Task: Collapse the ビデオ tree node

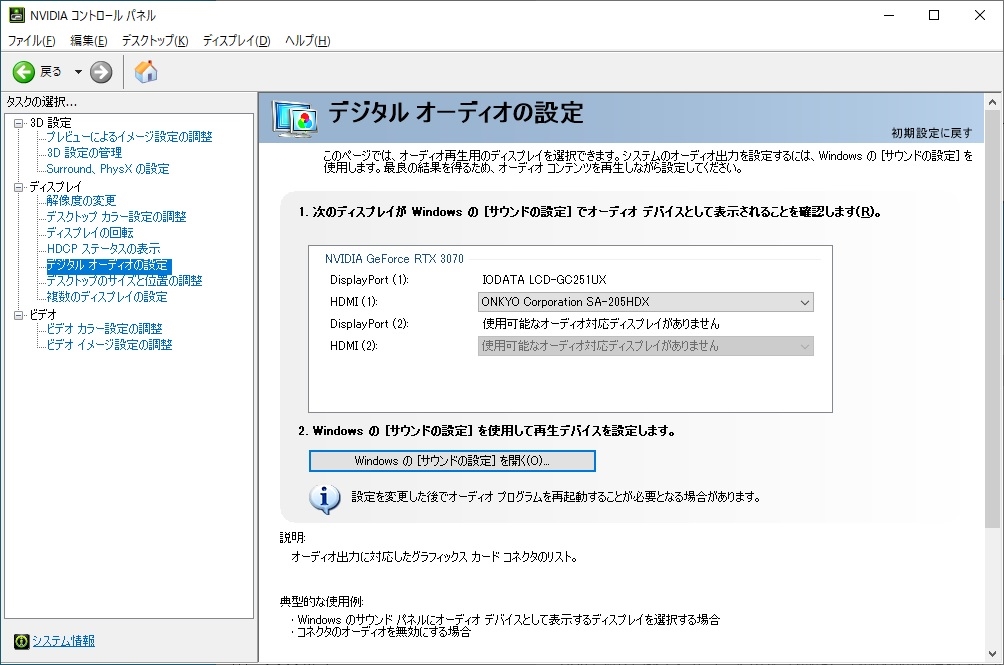Action: tap(19, 315)
